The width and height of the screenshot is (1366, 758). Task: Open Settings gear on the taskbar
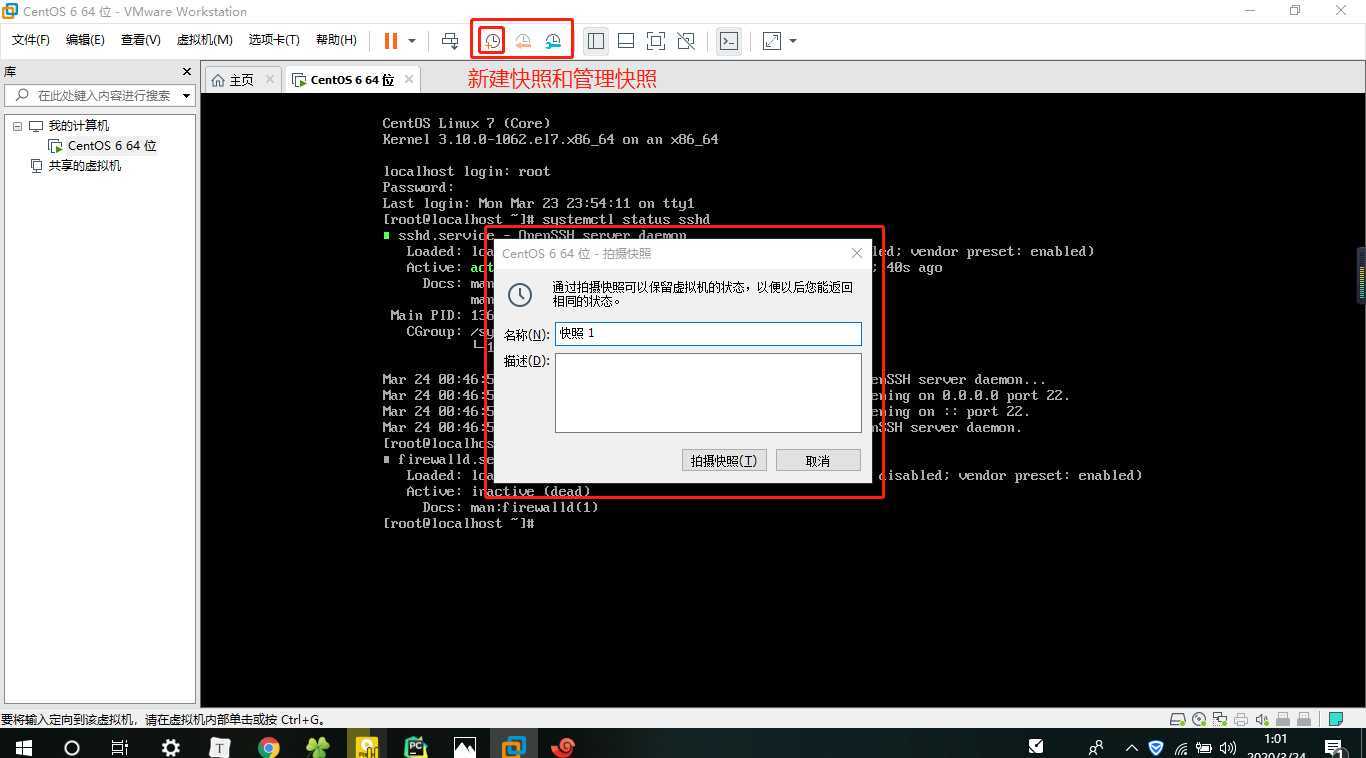click(170, 746)
